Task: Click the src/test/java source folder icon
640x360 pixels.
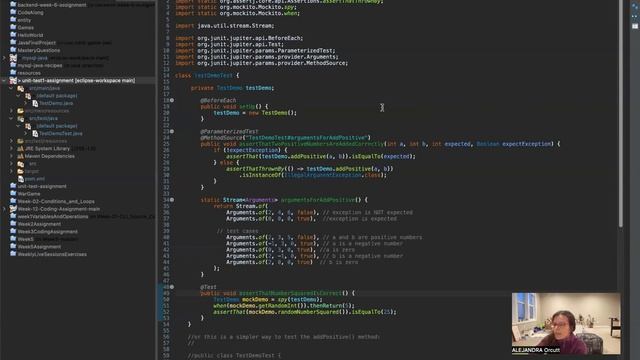Action: click(20, 118)
